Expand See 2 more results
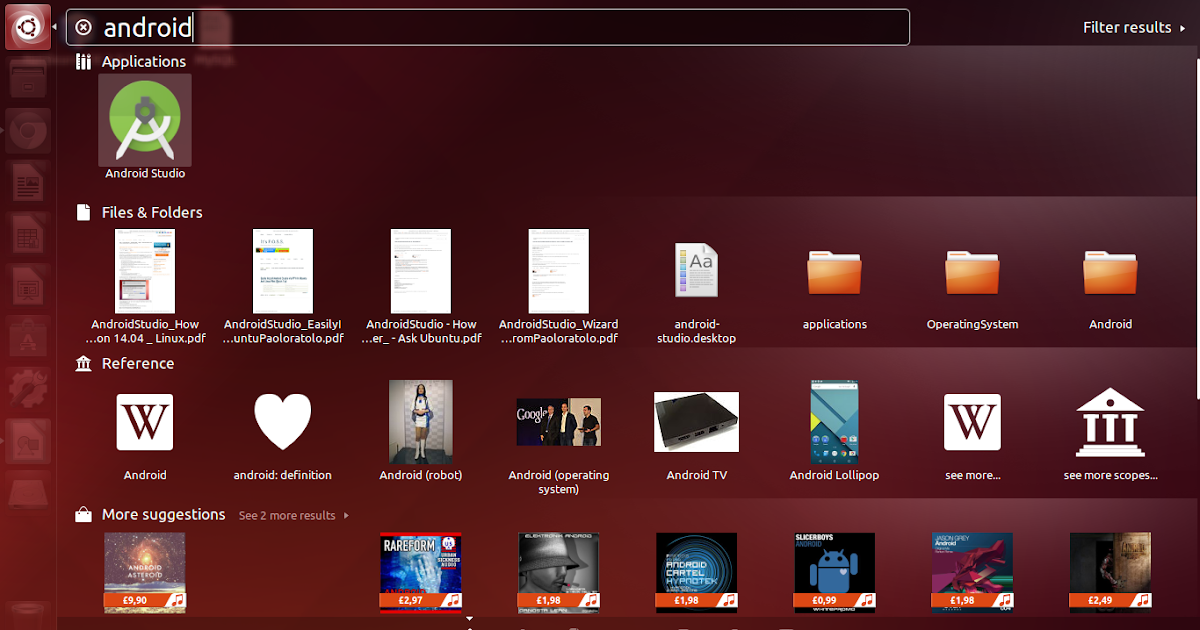Viewport: 1200px width, 630px height. pos(294,516)
